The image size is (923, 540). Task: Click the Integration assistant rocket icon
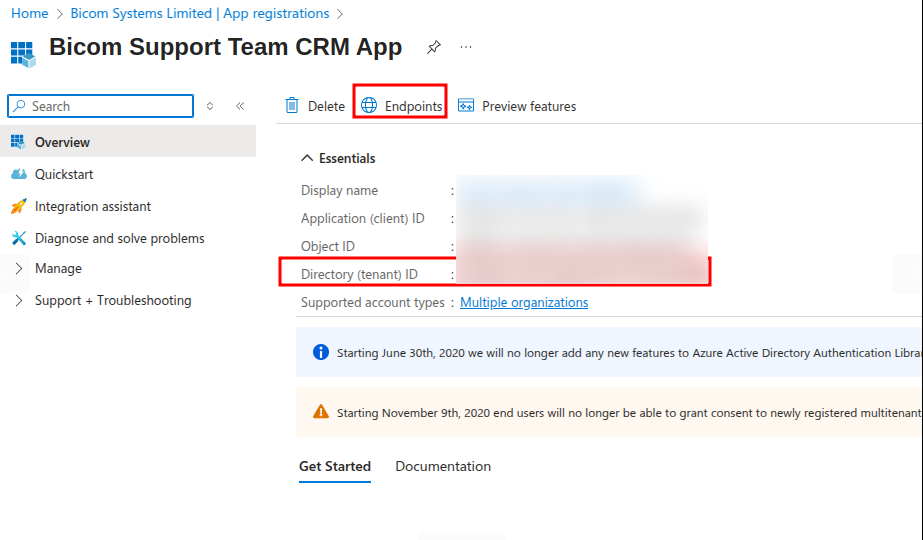click(19, 206)
